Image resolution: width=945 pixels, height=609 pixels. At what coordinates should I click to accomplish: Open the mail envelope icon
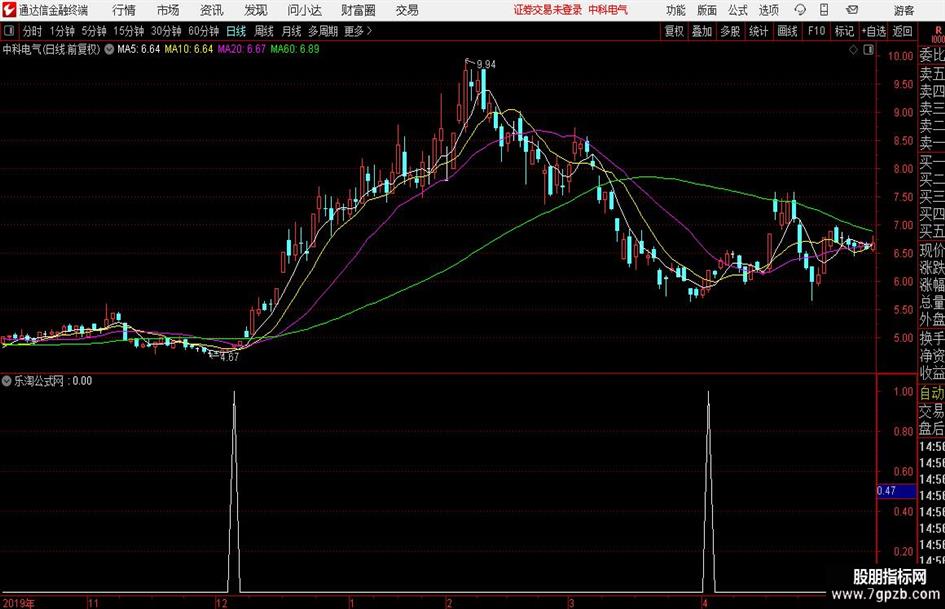(x=852, y=10)
